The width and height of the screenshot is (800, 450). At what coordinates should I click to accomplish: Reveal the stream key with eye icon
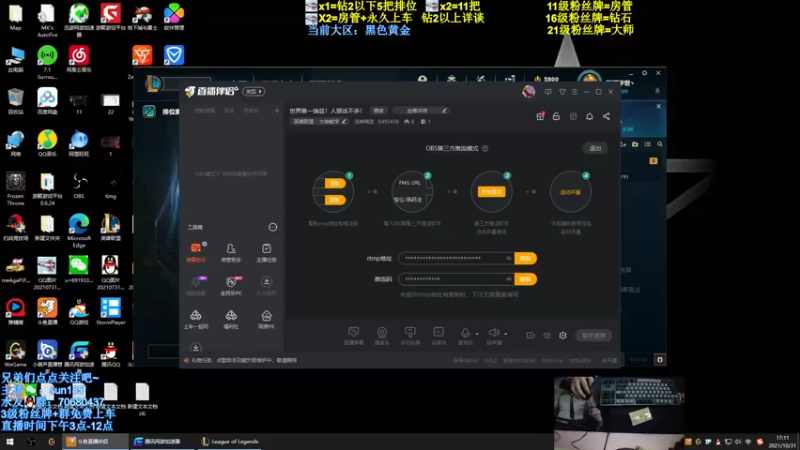point(509,279)
